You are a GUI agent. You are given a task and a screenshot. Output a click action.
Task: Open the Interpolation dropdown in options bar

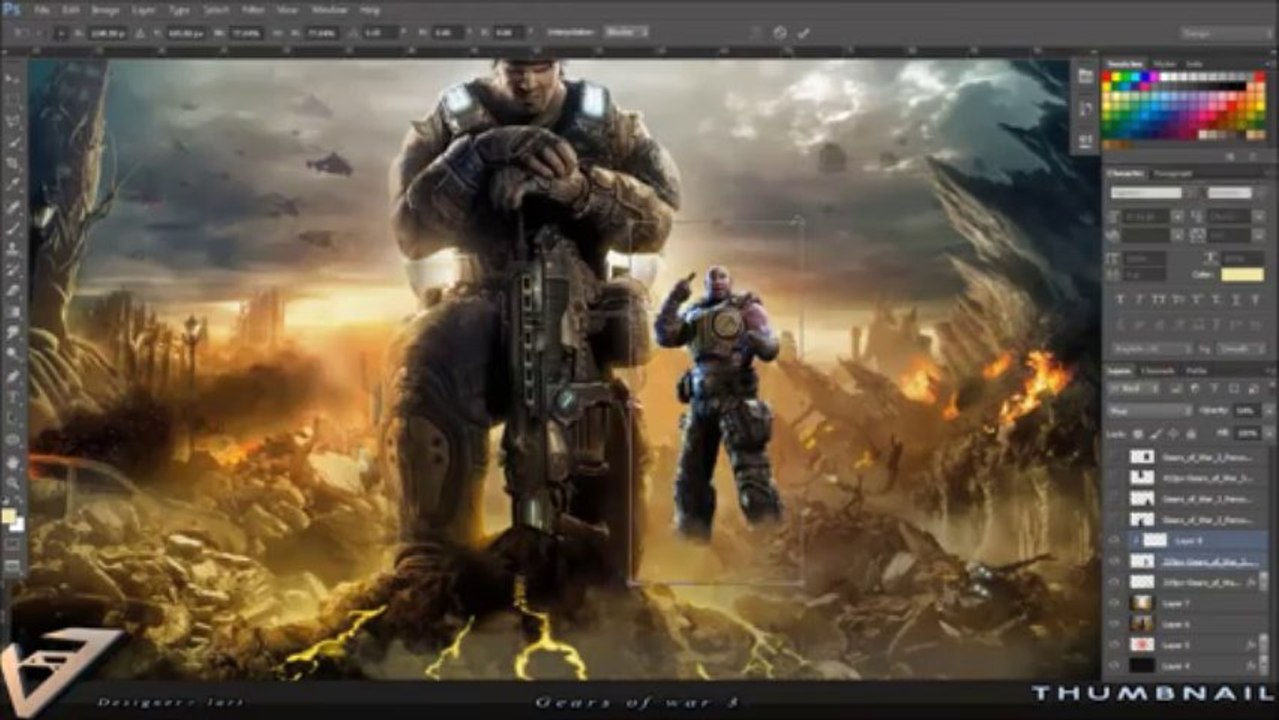click(x=627, y=32)
